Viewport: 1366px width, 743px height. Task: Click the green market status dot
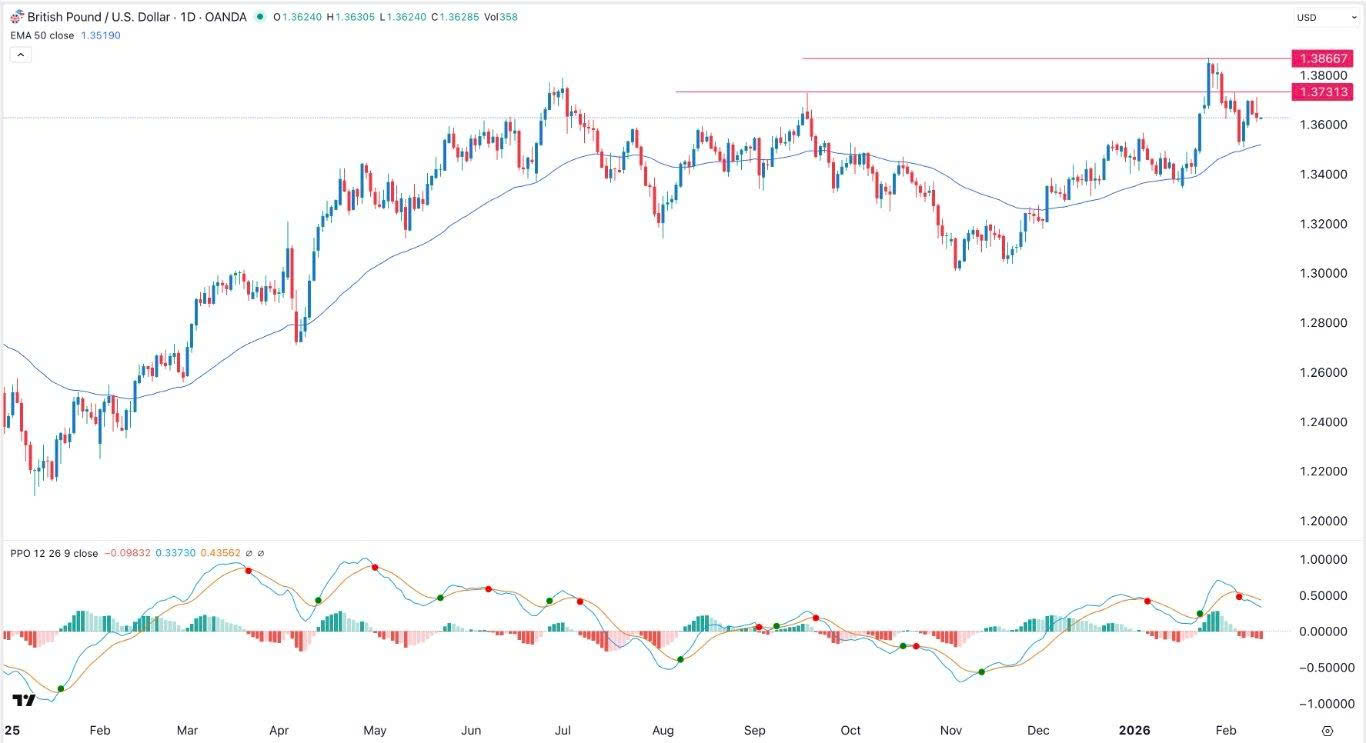261,17
